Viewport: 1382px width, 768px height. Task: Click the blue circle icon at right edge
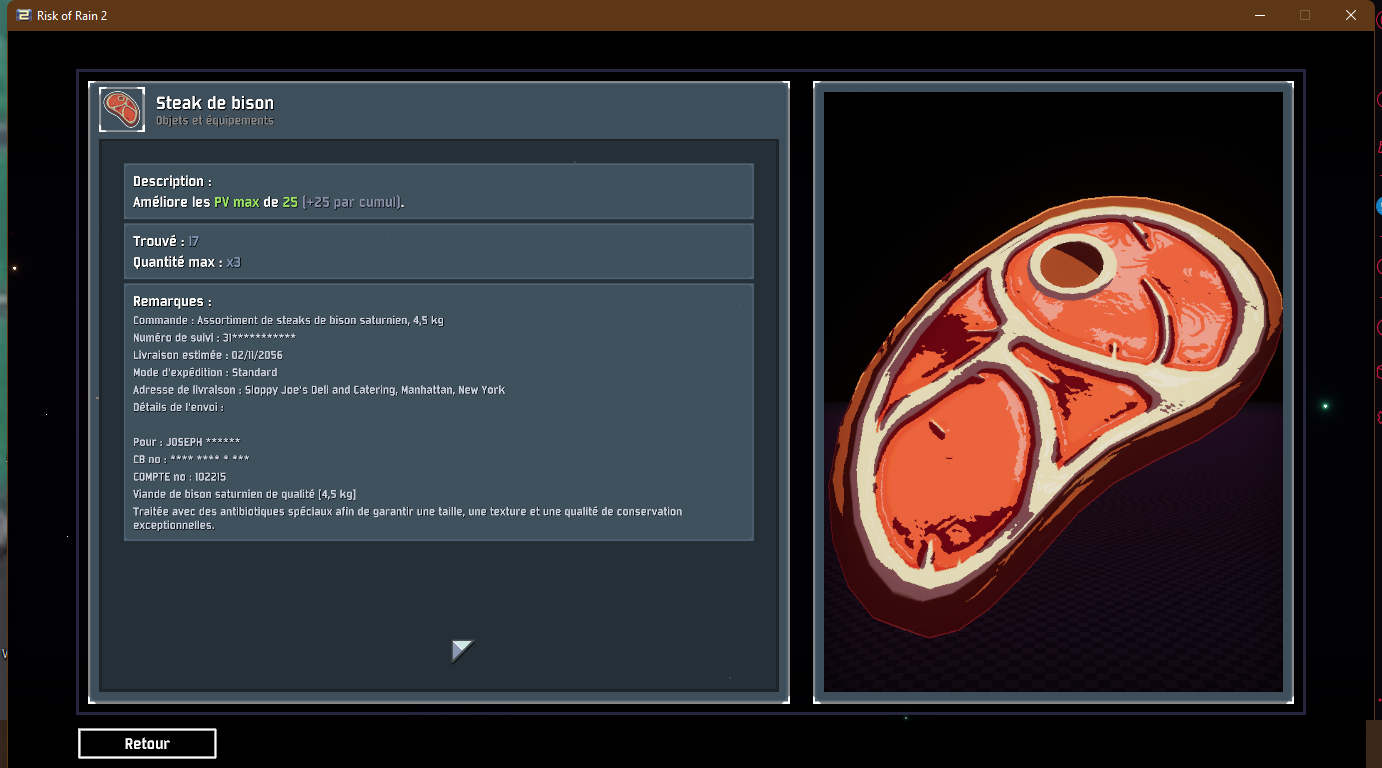1379,204
